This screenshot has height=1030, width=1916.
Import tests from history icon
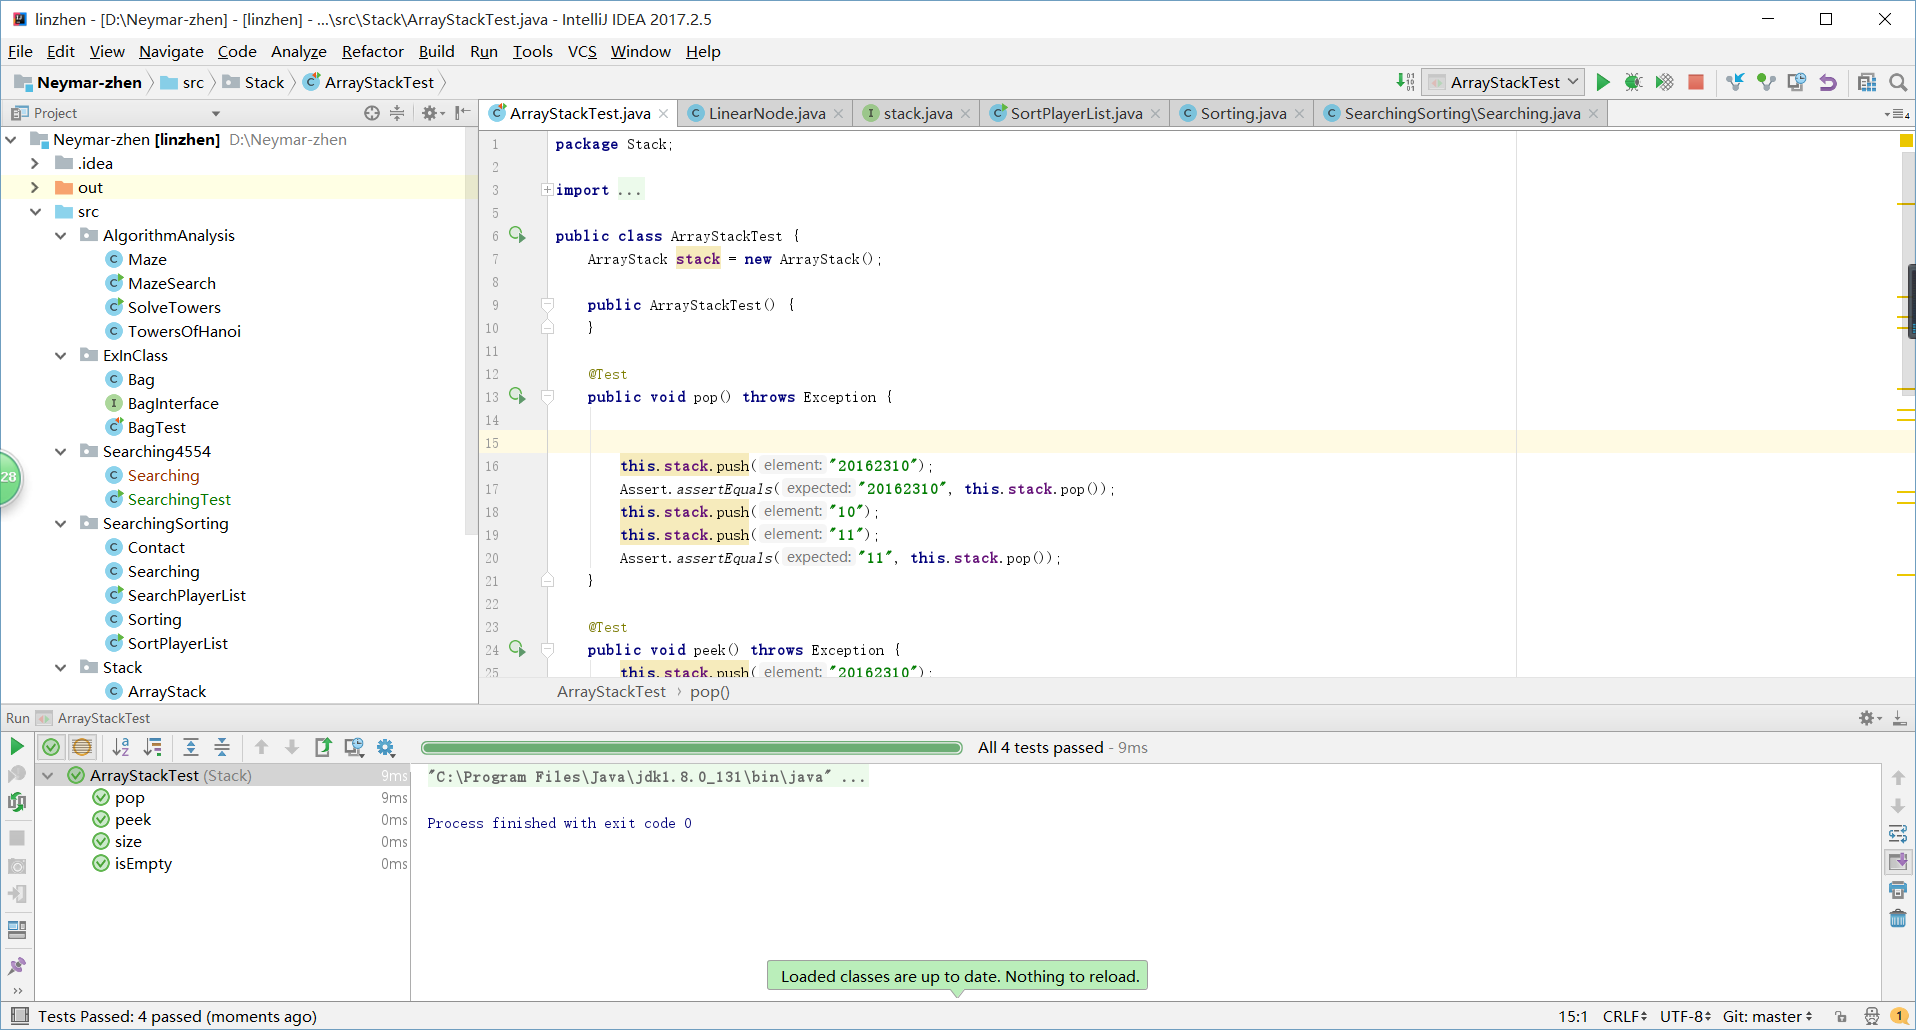(354, 747)
